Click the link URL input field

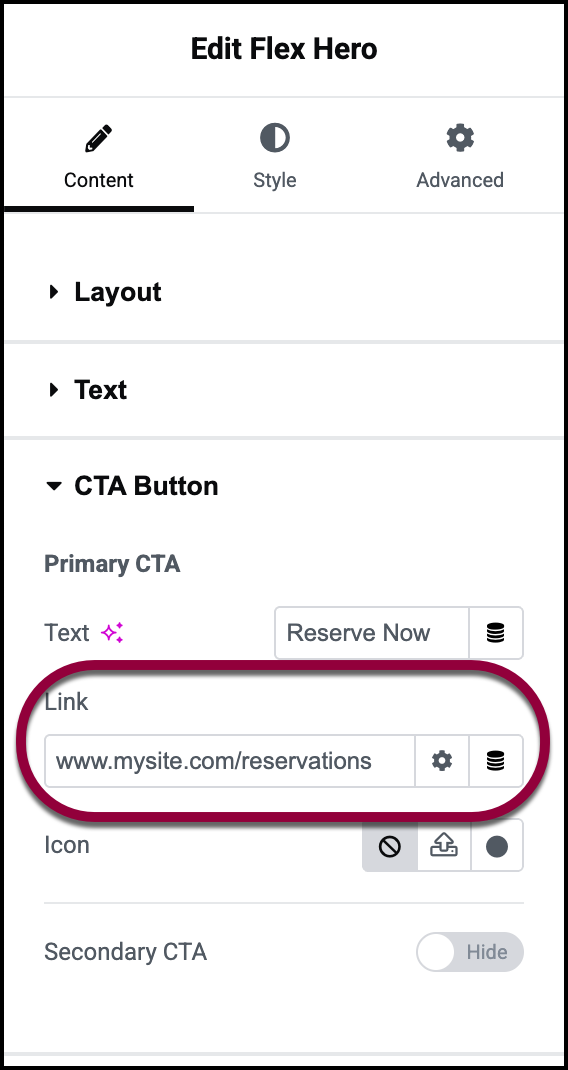tap(230, 761)
